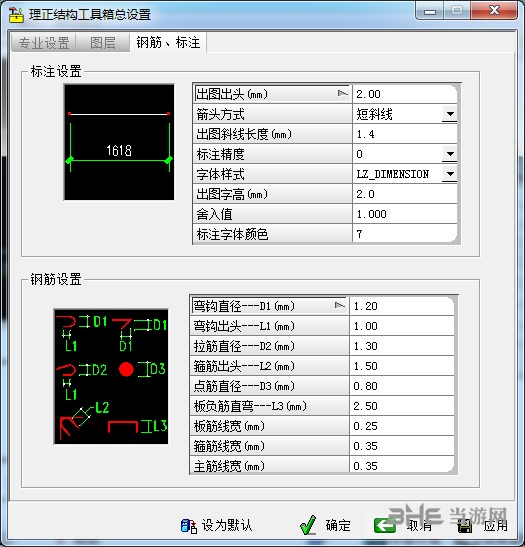
Task: Edit the 板负筋直弯 L3 value 2.50
Action: [402, 406]
